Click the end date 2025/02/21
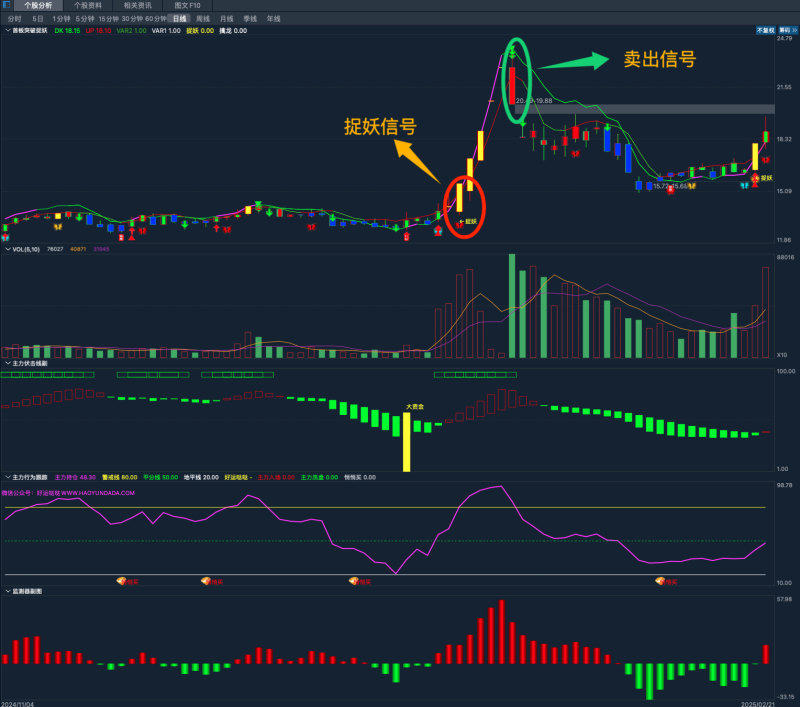Viewport: 800px width, 707px height. point(757,704)
